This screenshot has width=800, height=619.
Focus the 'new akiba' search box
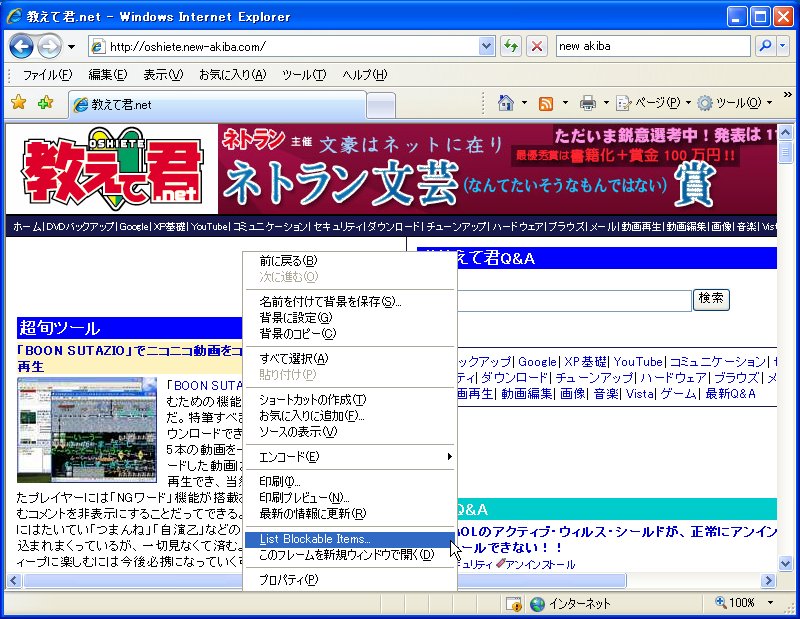coord(653,46)
